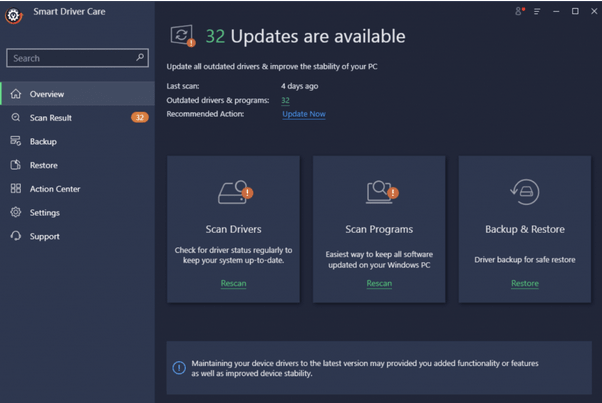Go to Scan Result section

(x=78, y=117)
